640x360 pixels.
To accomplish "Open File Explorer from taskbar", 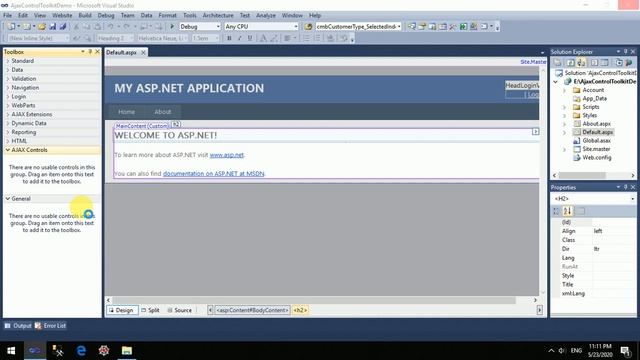I will pos(127,351).
